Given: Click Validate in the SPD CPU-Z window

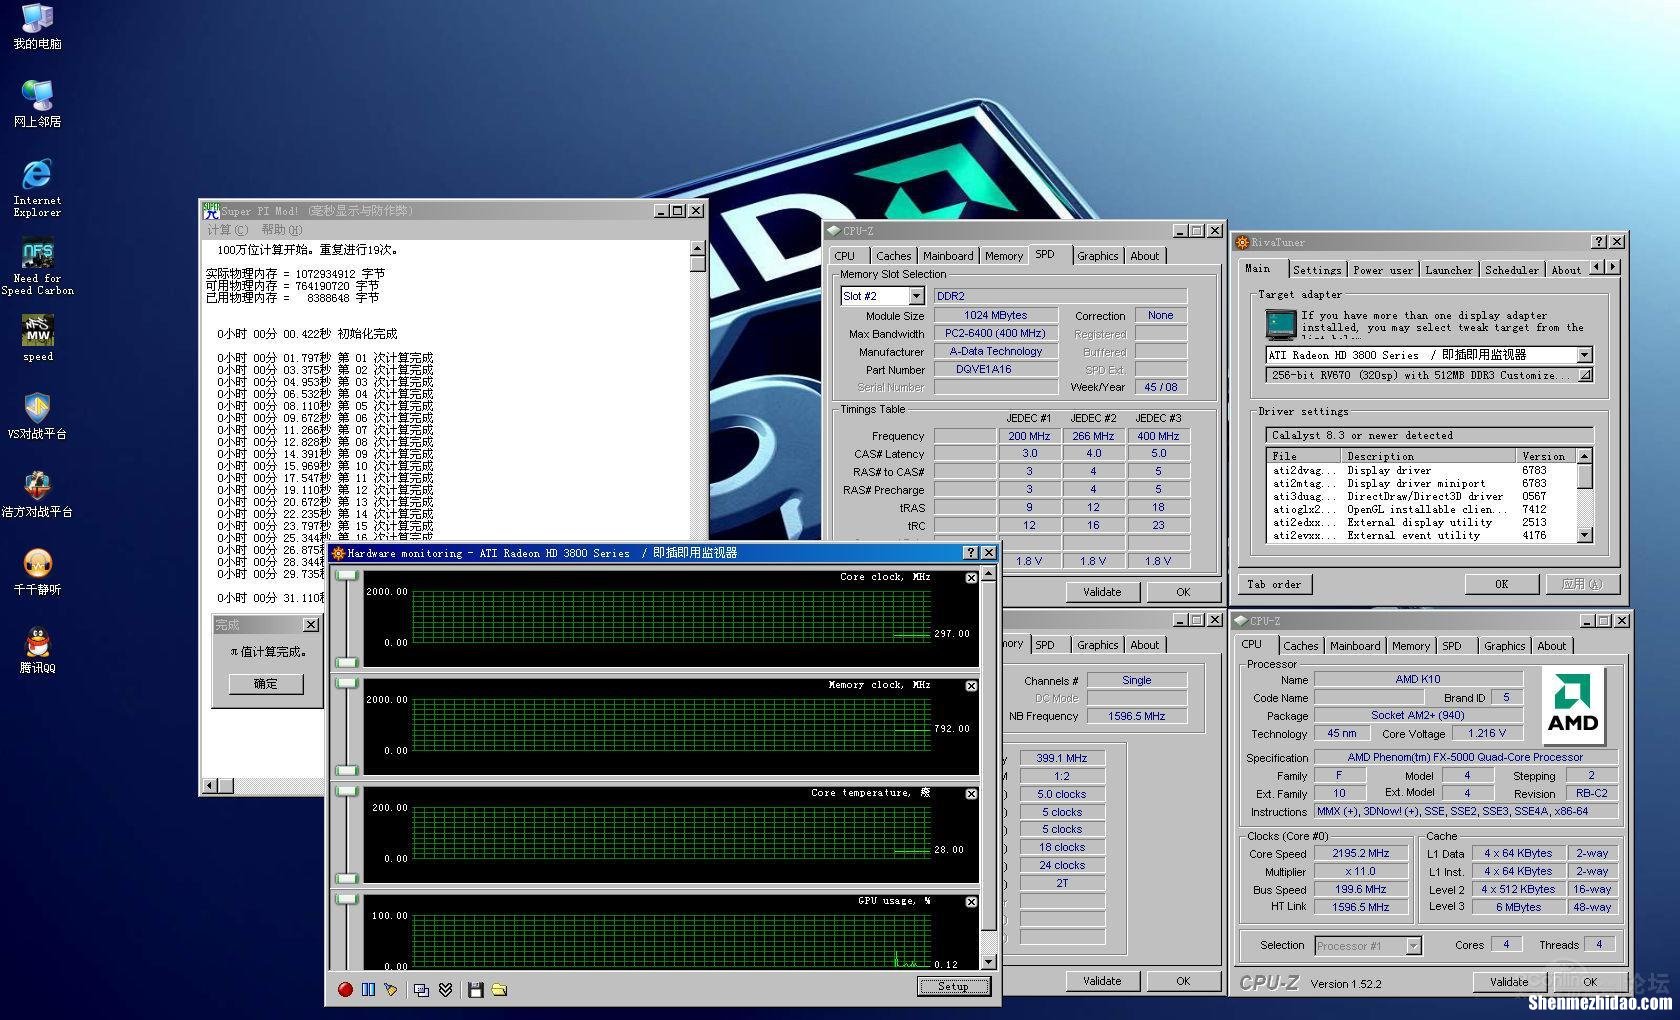Looking at the screenshot, I should (x=1102, y=592).
